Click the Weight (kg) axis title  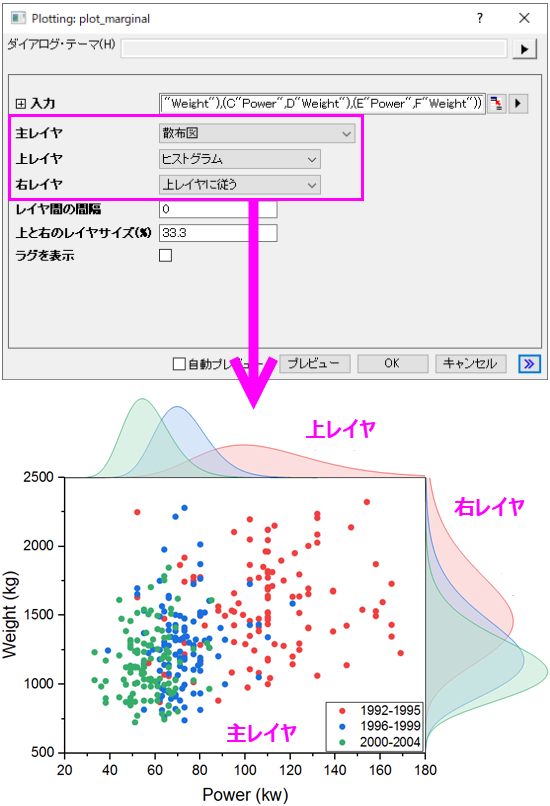(10, 615)
